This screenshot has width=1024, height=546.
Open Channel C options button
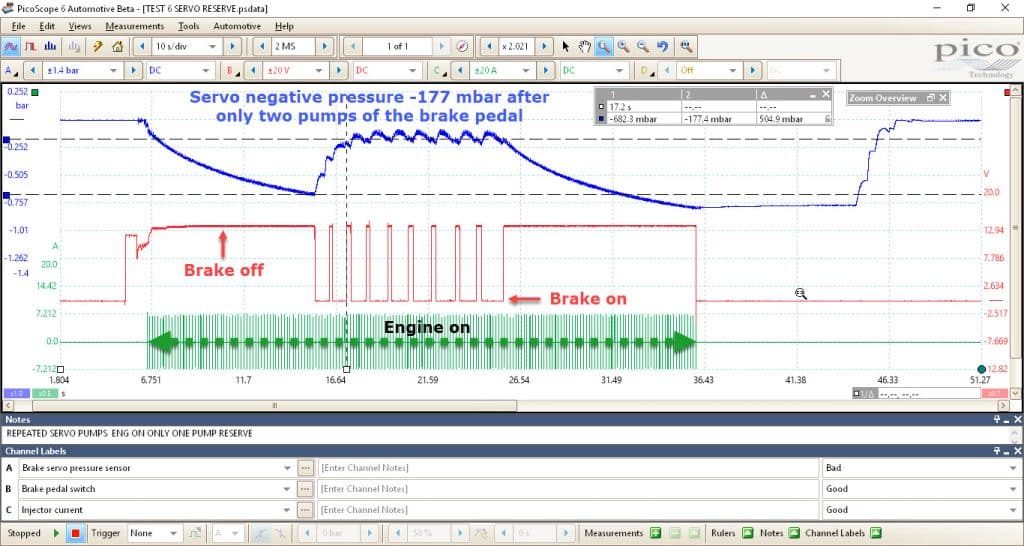click(x=438, y=71)
